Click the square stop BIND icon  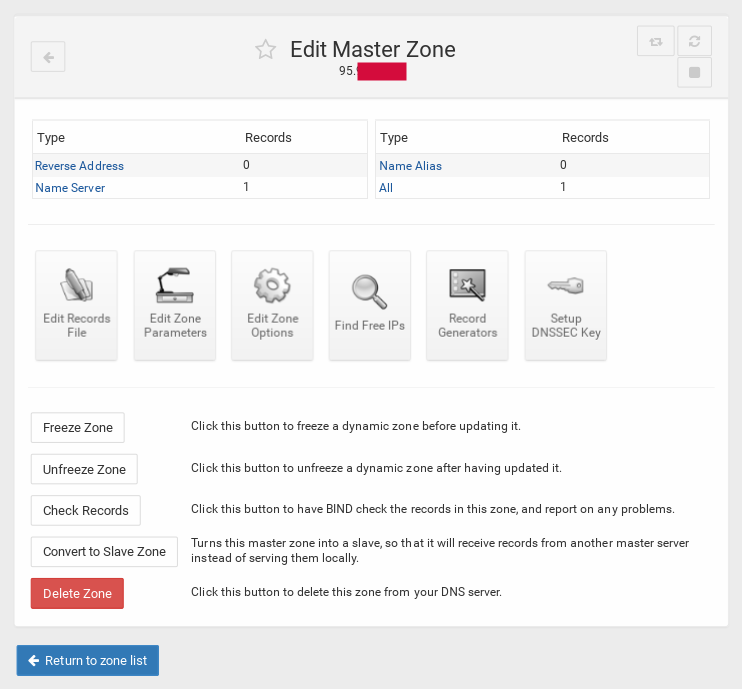coord(694,73)
